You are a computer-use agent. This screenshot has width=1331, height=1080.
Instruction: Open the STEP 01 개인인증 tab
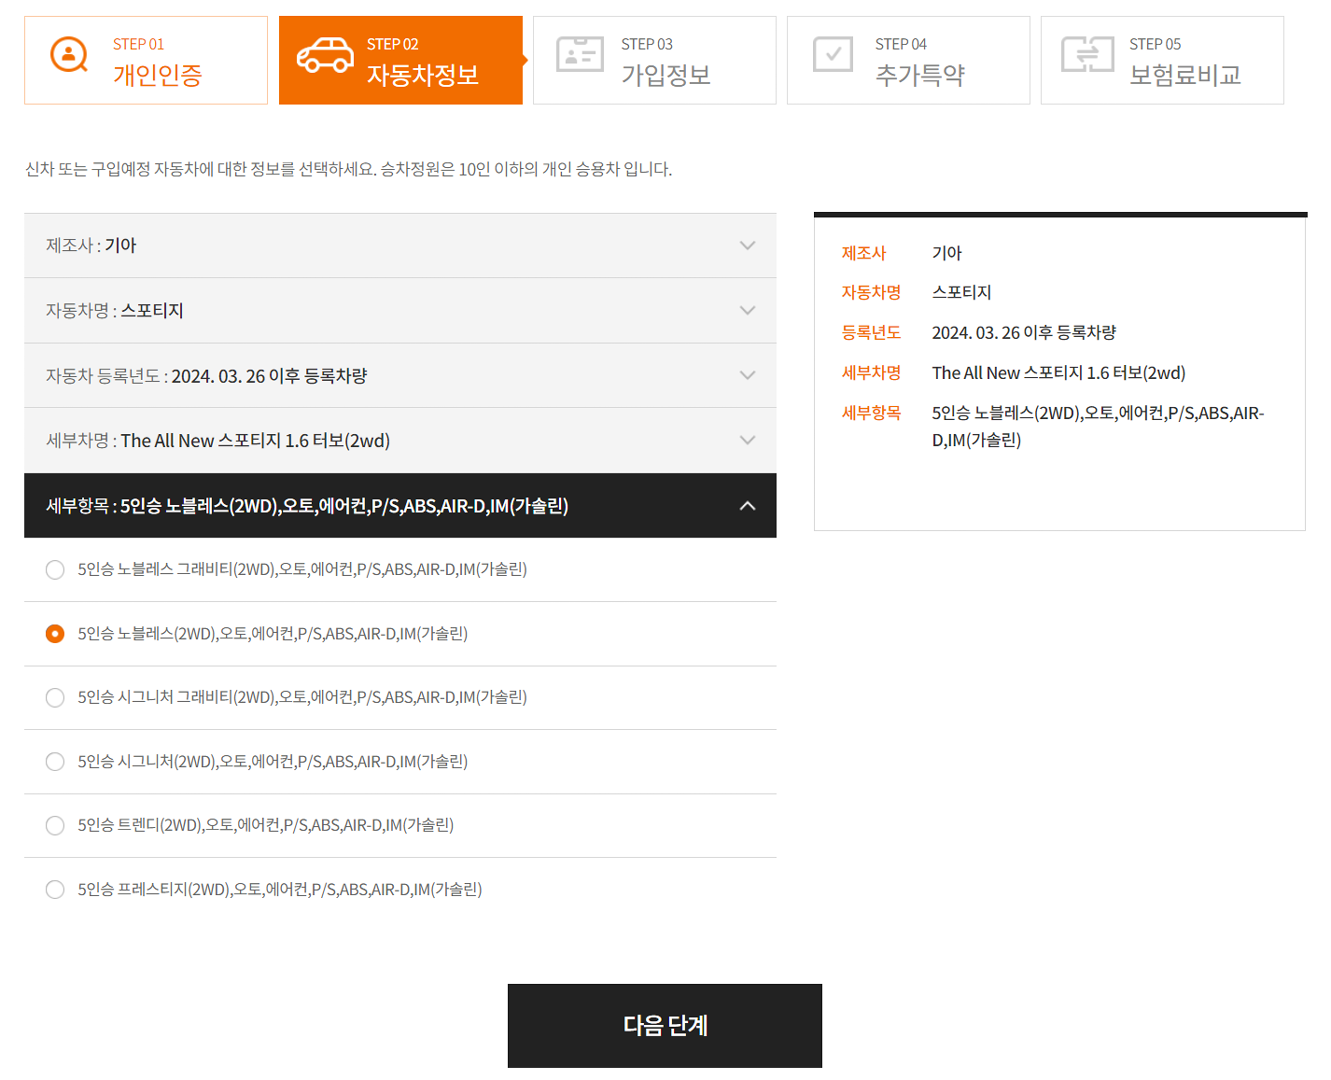(146, 60)
